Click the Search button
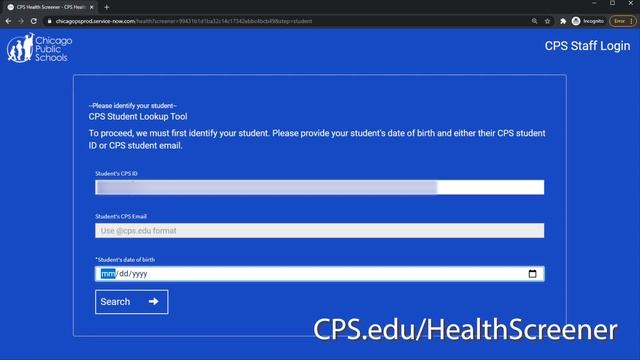Viewport: 640px width, 360px height. 131,302
